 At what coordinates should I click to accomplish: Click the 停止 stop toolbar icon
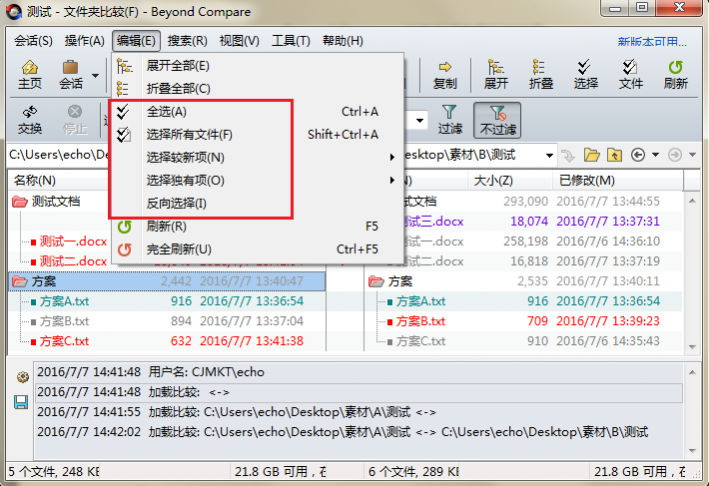pyautogui.click(x=75, y=120)
